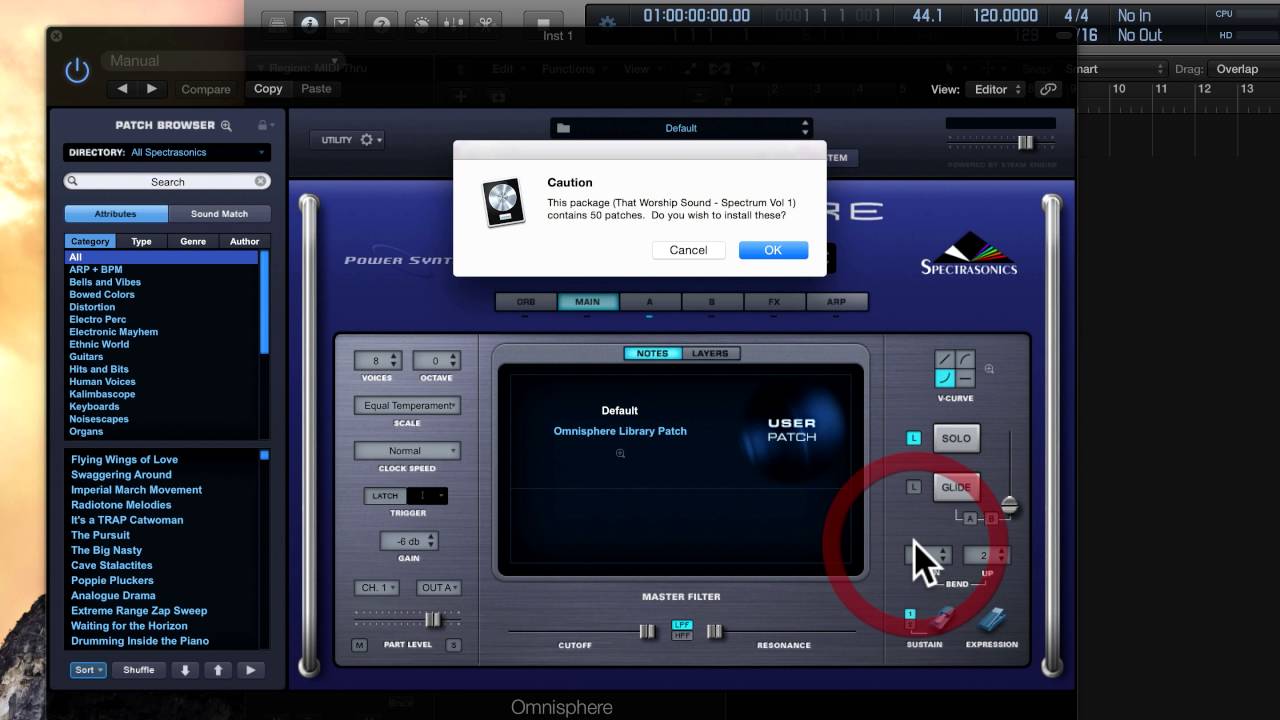Image resolution: width=1280 pixels, height=720 pixels.
Task: Open the Sort dropdown
Action: coord(88,670)
